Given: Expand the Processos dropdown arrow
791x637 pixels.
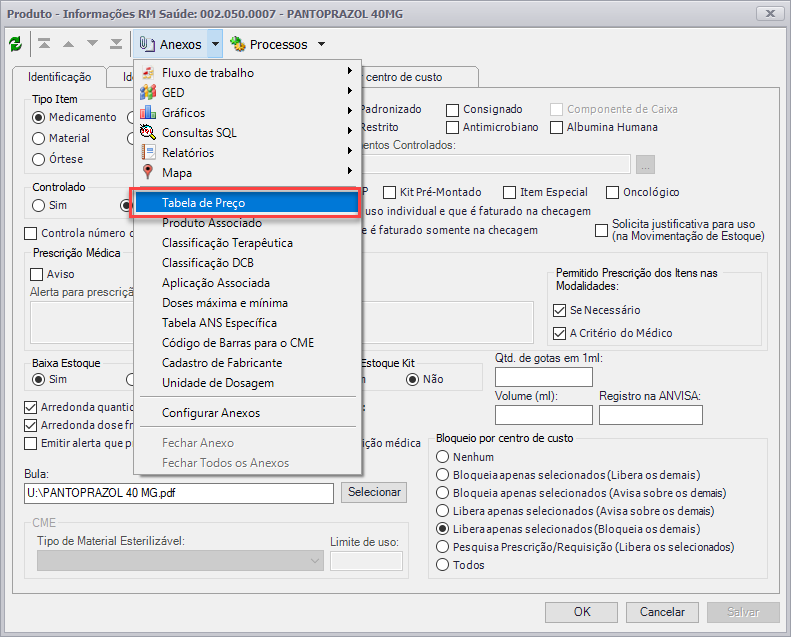Looking at the screenshot, I should pos(321,44).
